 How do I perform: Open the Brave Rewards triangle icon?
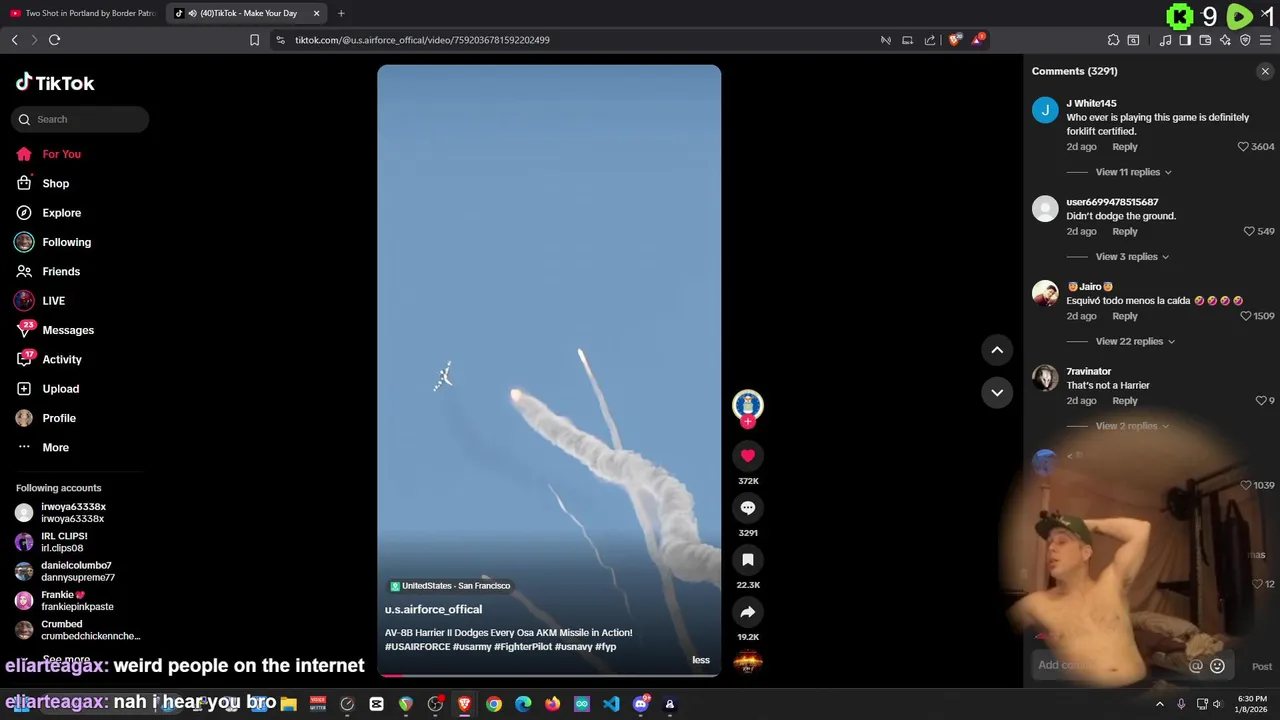977,40
